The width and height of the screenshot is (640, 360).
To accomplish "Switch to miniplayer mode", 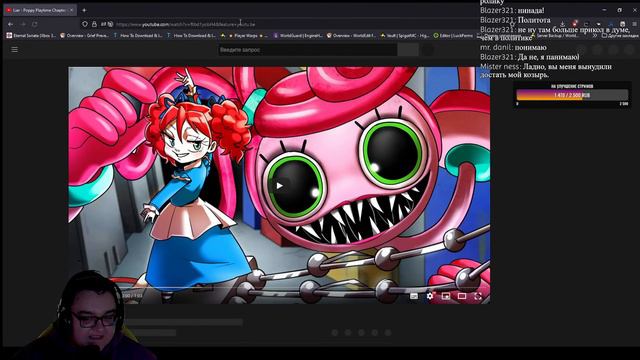I will coord(446,296).
